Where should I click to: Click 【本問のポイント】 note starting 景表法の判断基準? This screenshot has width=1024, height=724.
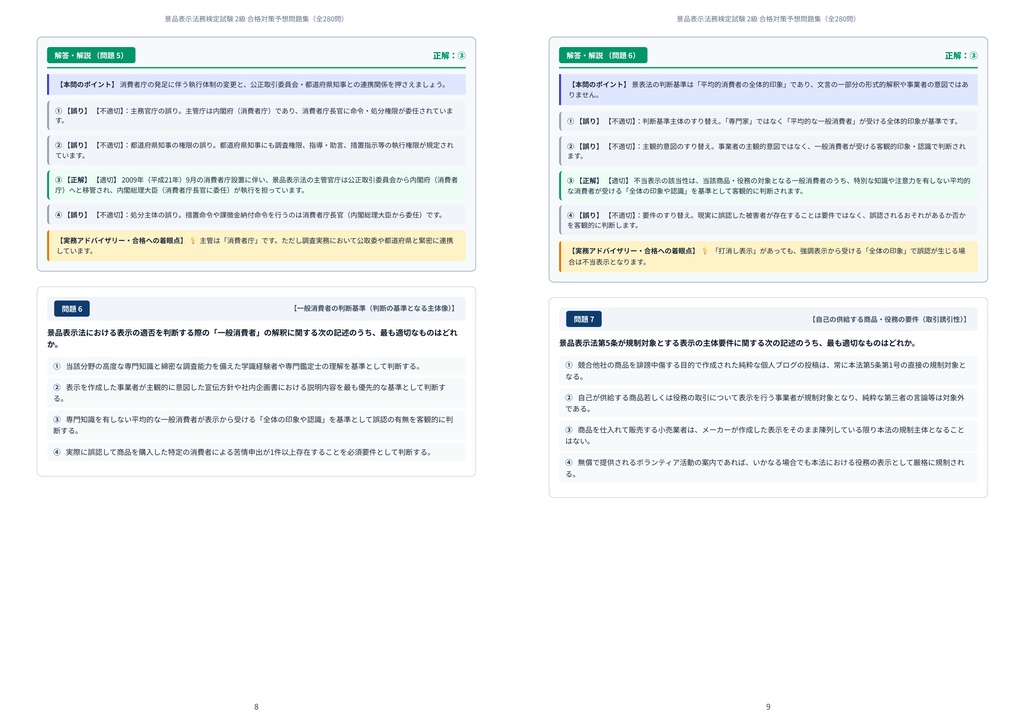pos(768,89)
